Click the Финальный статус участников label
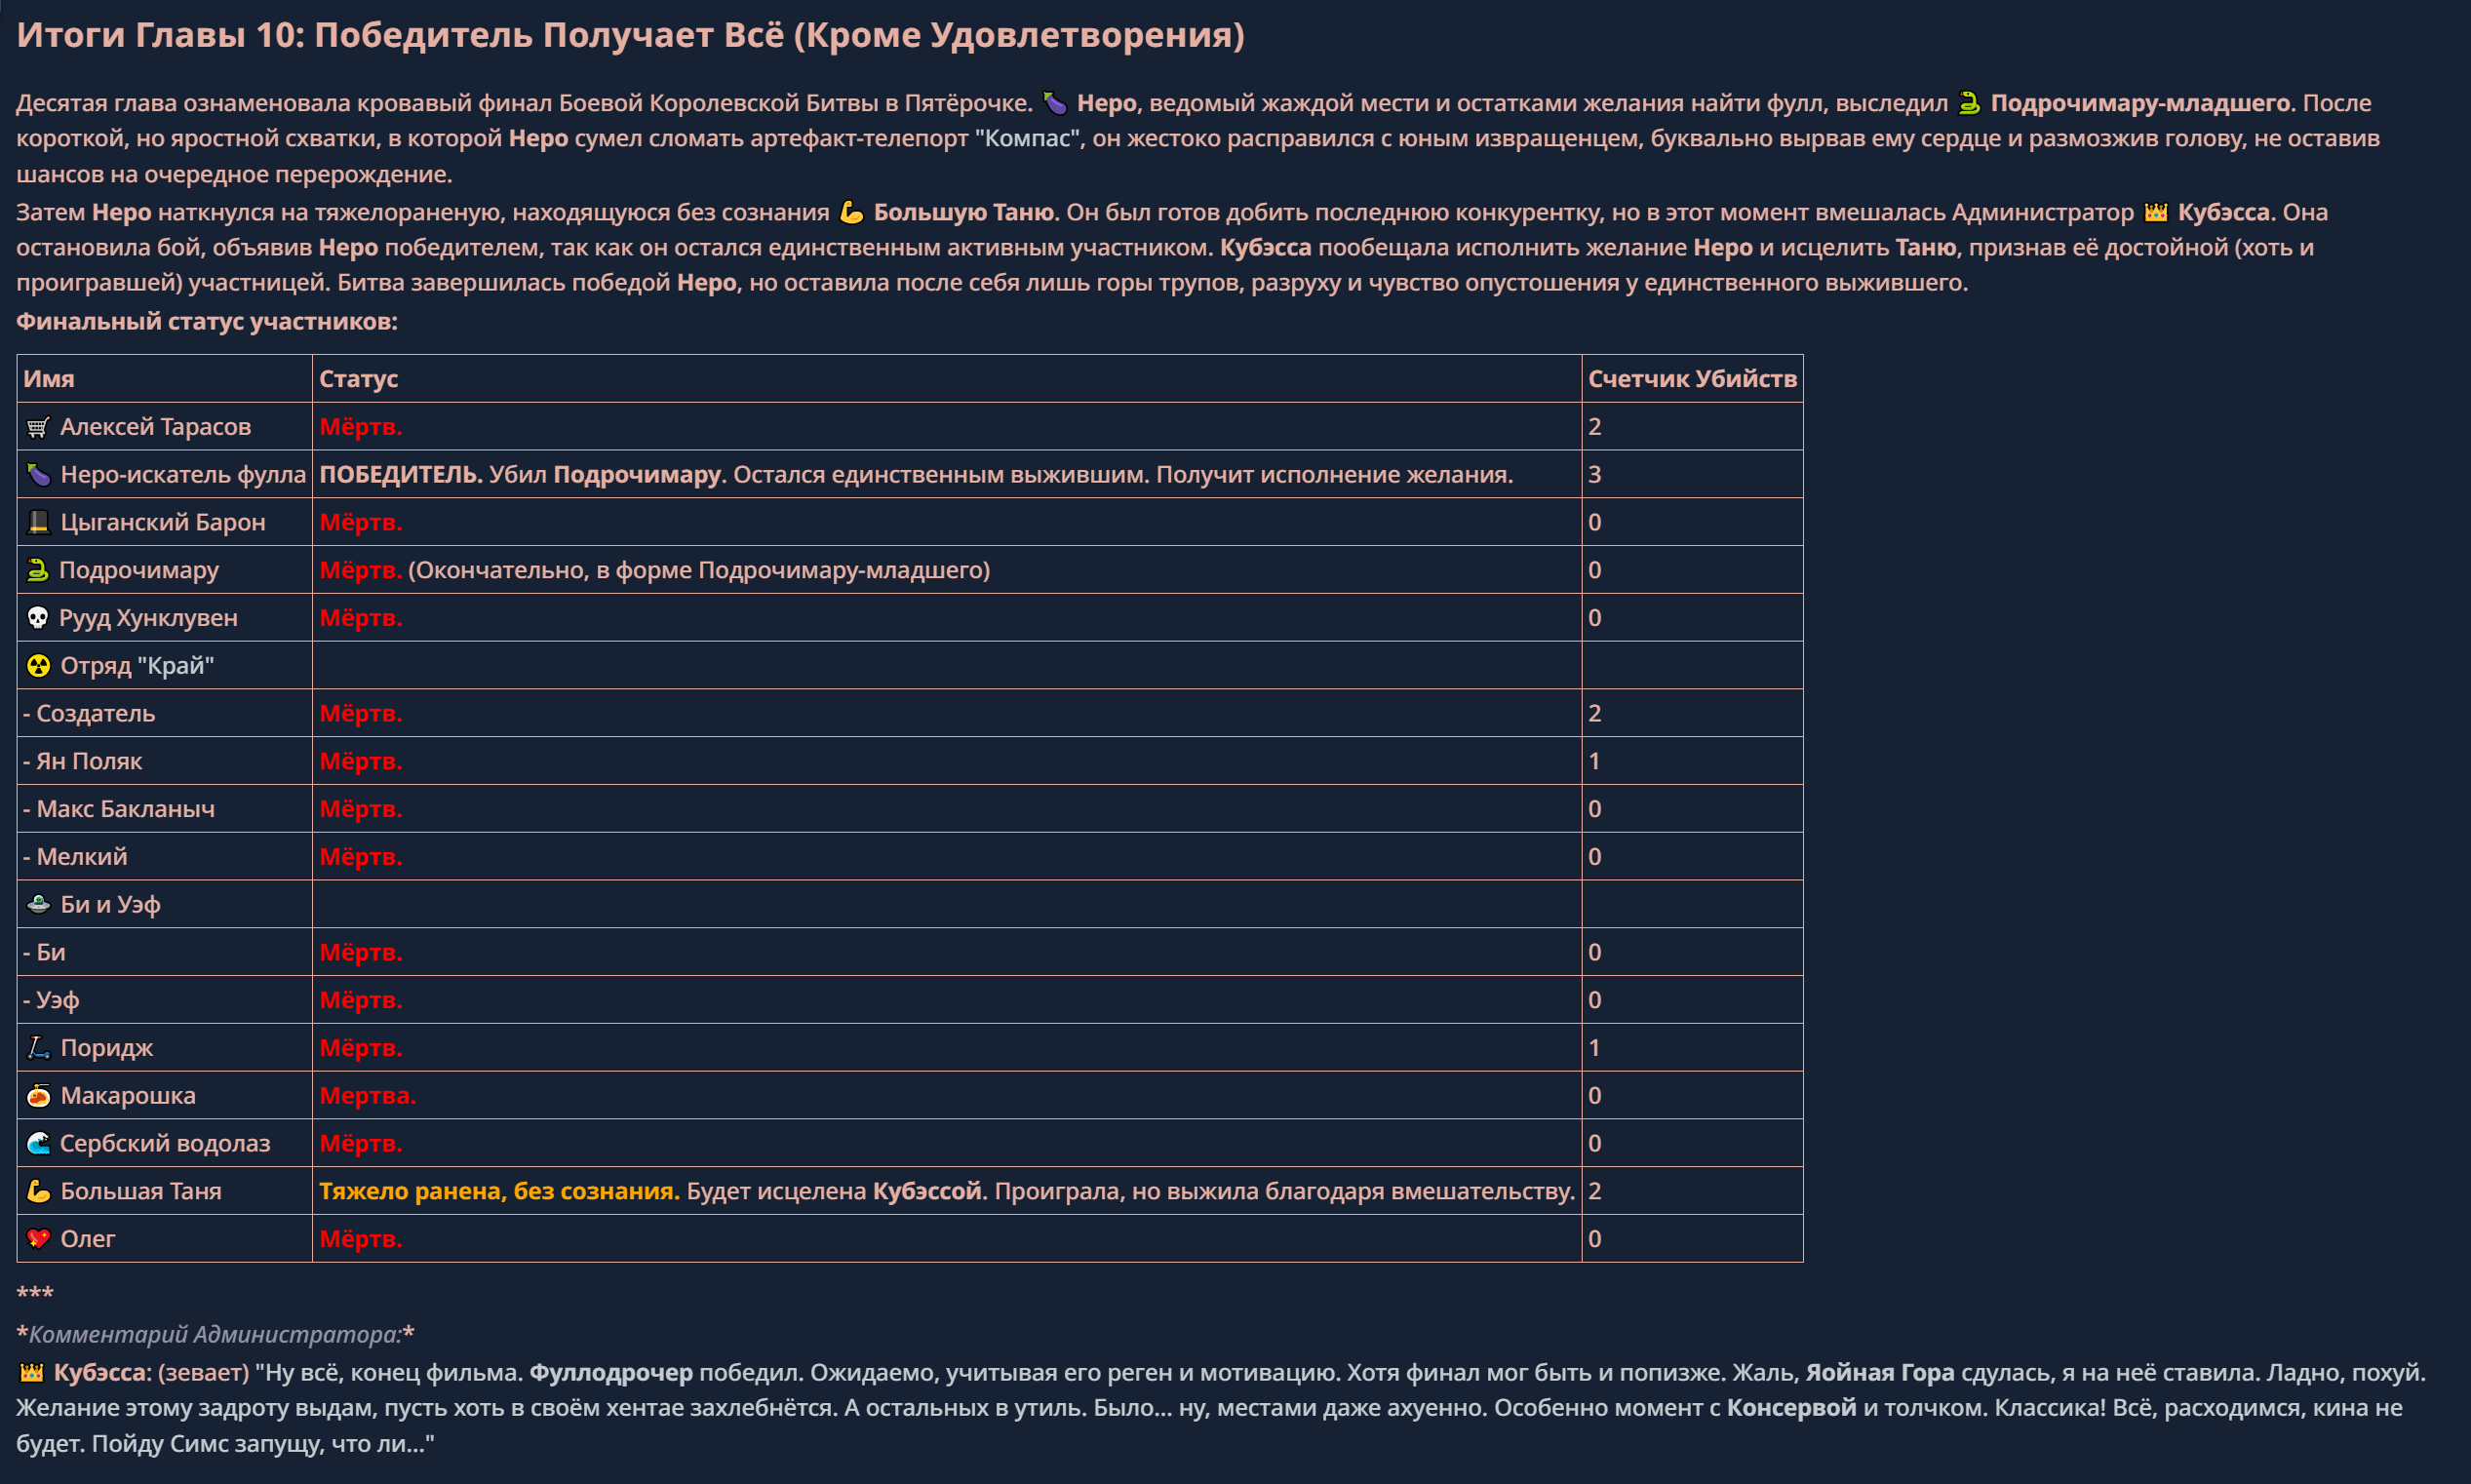Screen dimensions: 2471x1484 [207, 322]
